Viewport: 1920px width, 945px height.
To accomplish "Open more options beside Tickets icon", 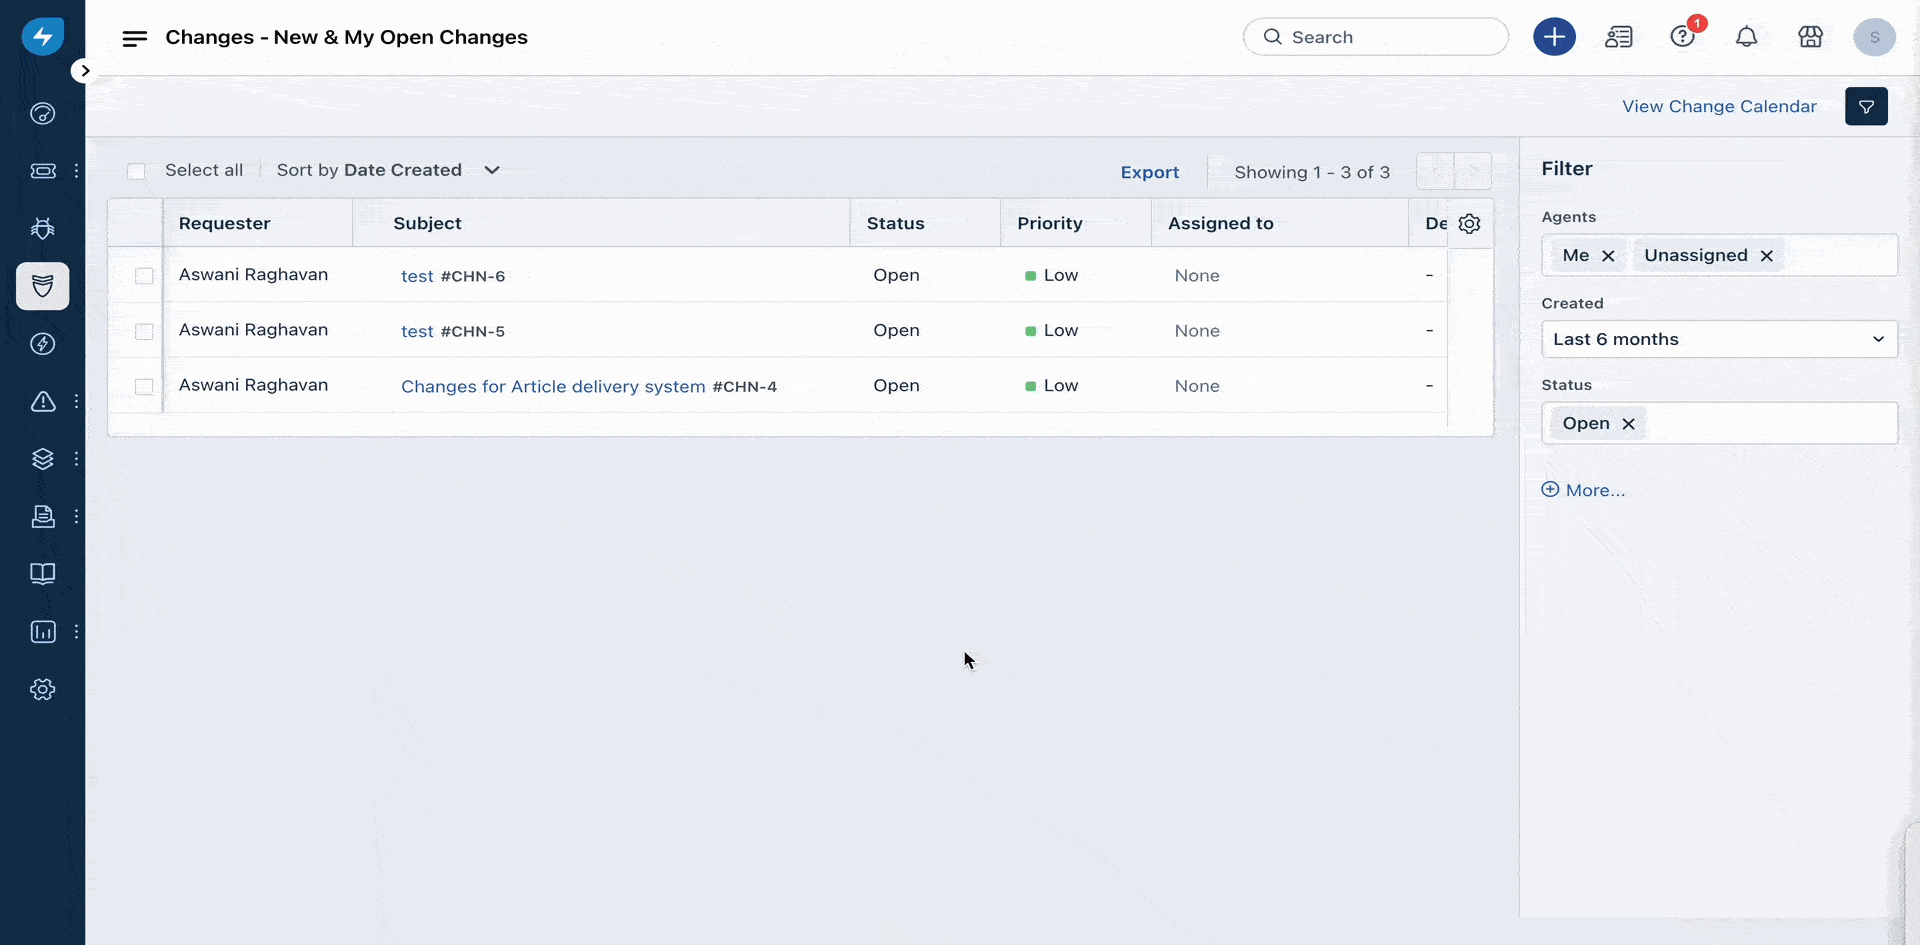I will (76, 171).
